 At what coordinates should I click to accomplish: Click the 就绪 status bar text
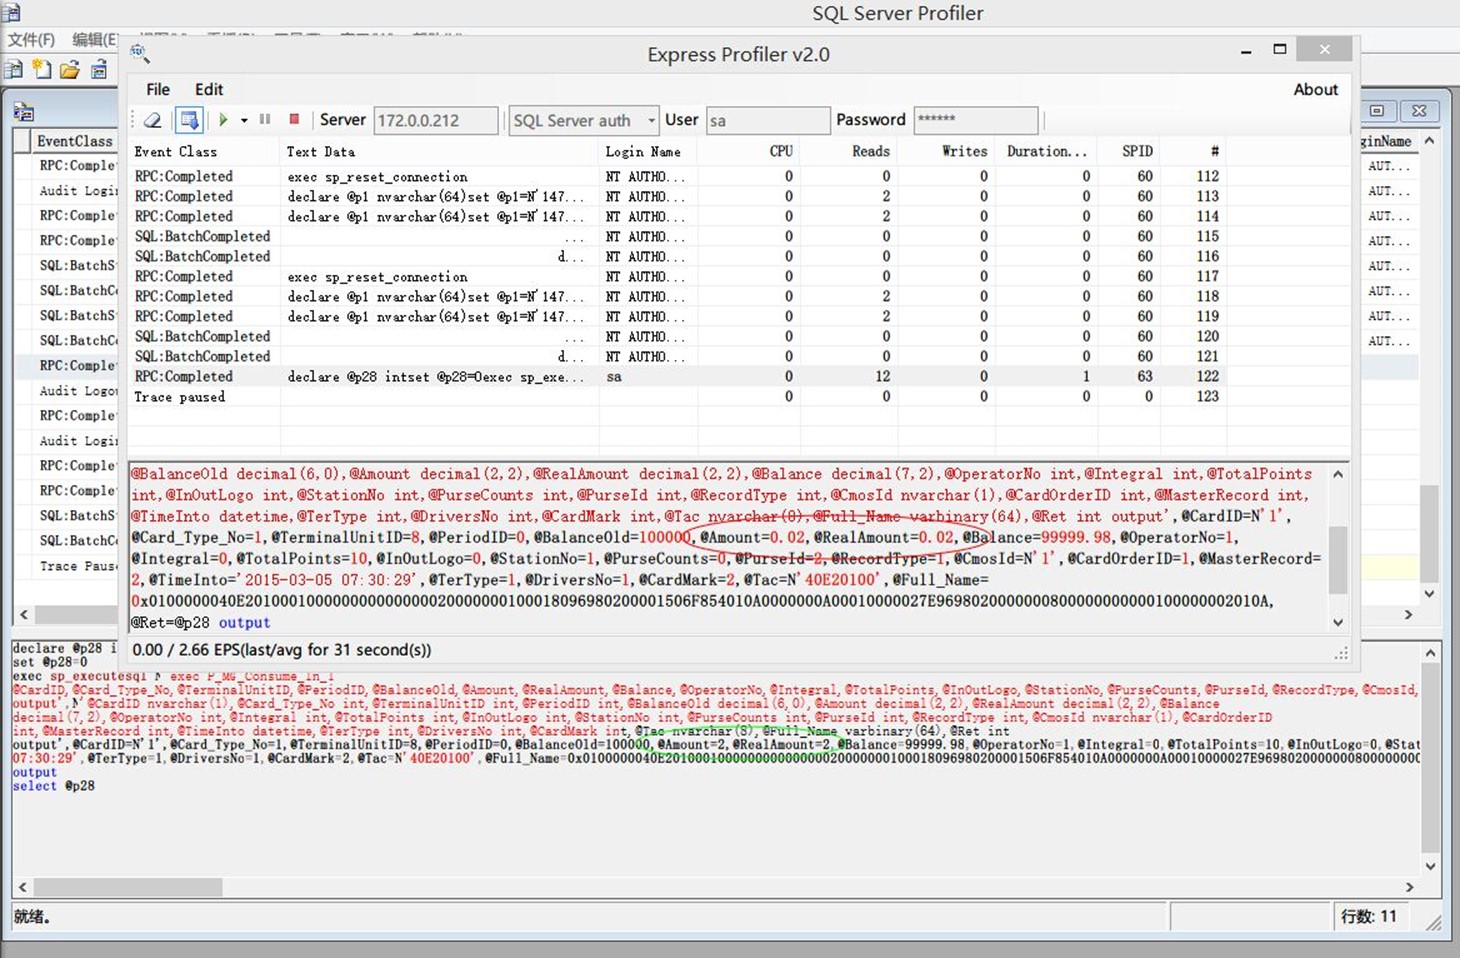(x=32, y=916)
